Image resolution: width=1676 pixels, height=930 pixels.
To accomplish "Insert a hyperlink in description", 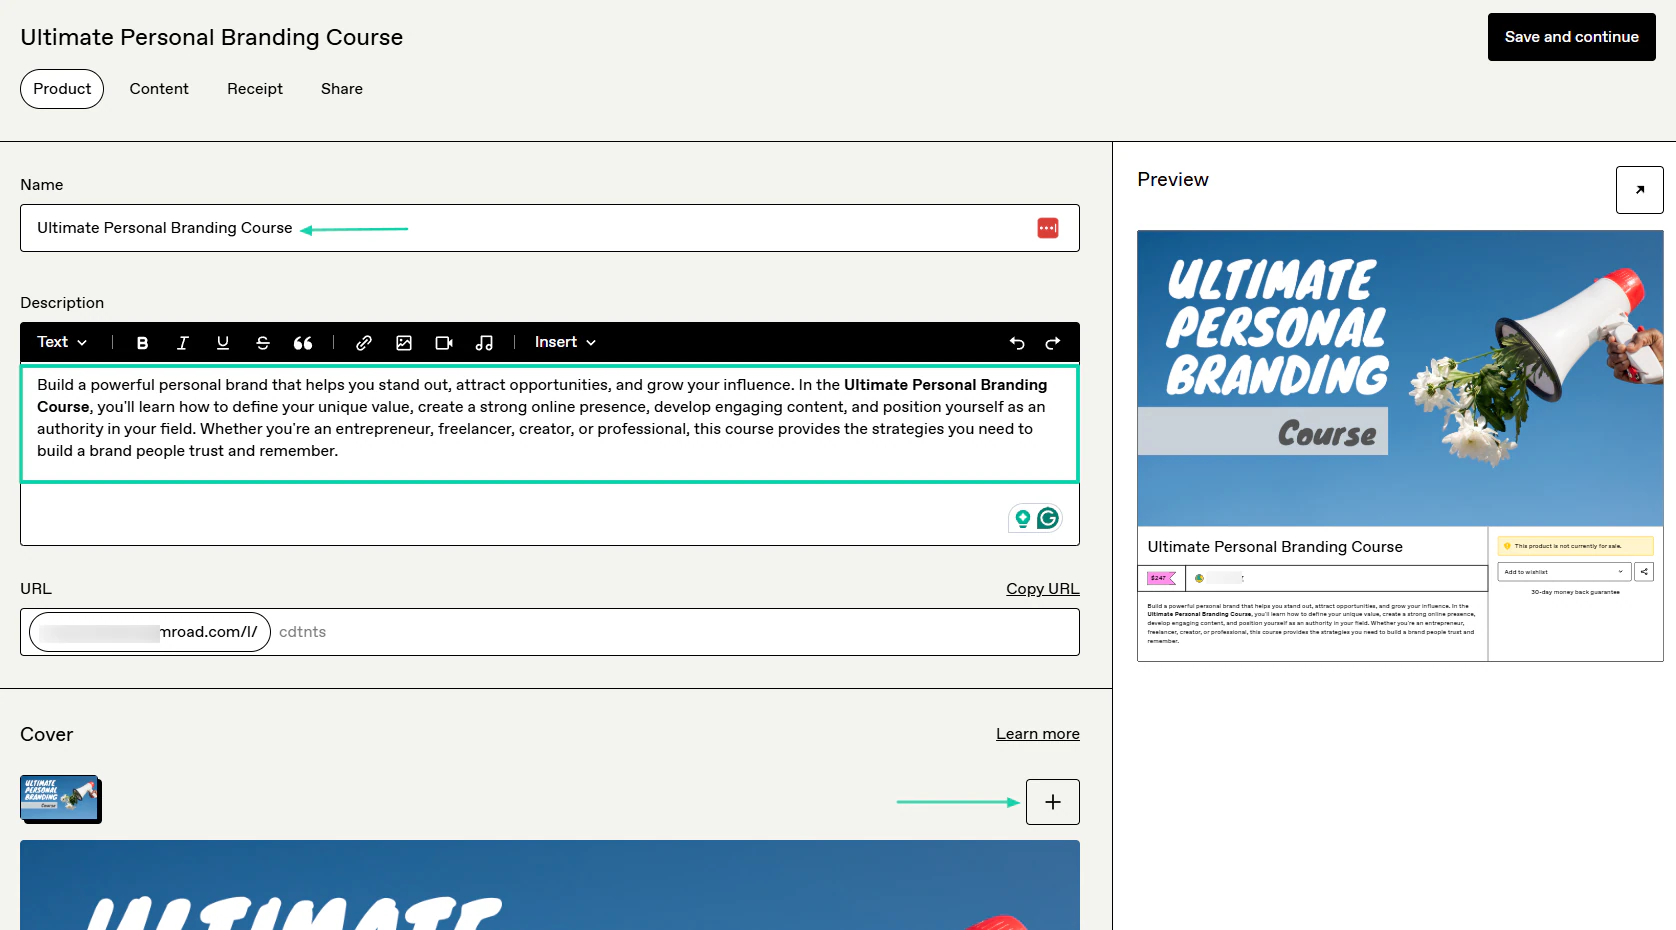I will tap(364, 343).
